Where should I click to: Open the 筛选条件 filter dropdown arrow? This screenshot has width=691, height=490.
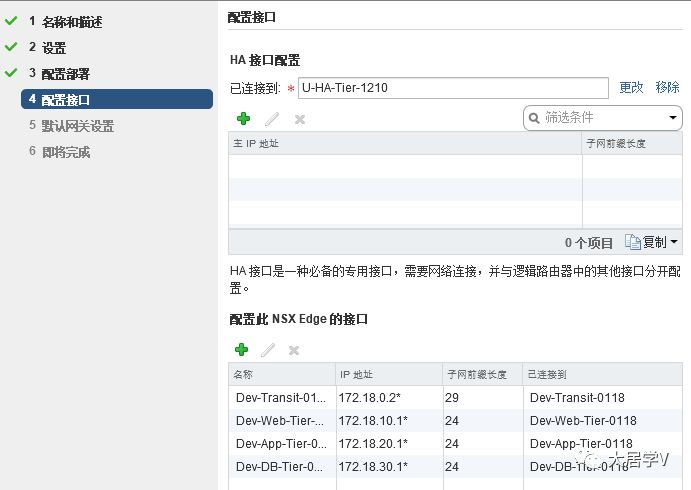pos(672,118)
